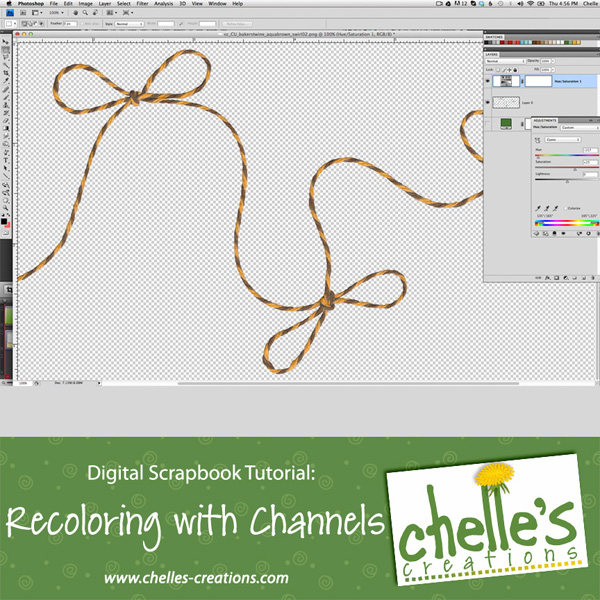Toggle the Lock all layer icon

[515, 70]
